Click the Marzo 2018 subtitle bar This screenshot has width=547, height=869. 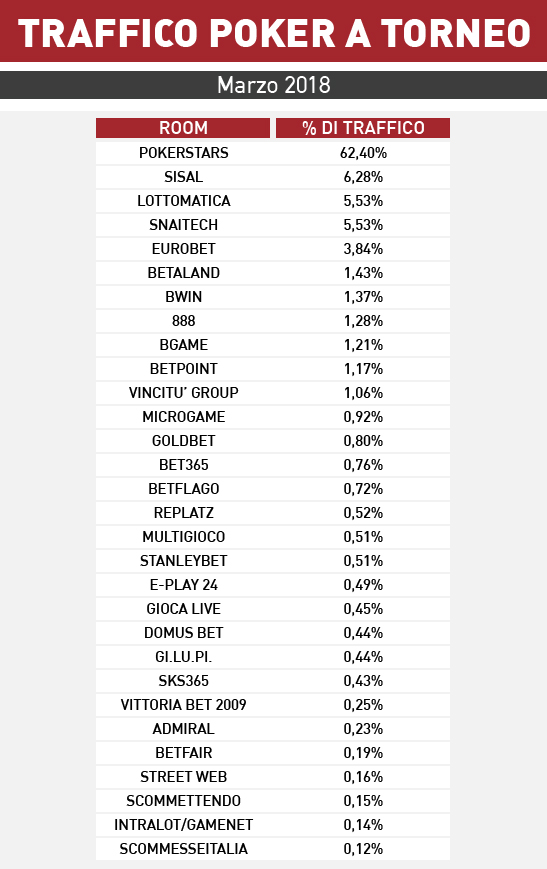[273, 85]
